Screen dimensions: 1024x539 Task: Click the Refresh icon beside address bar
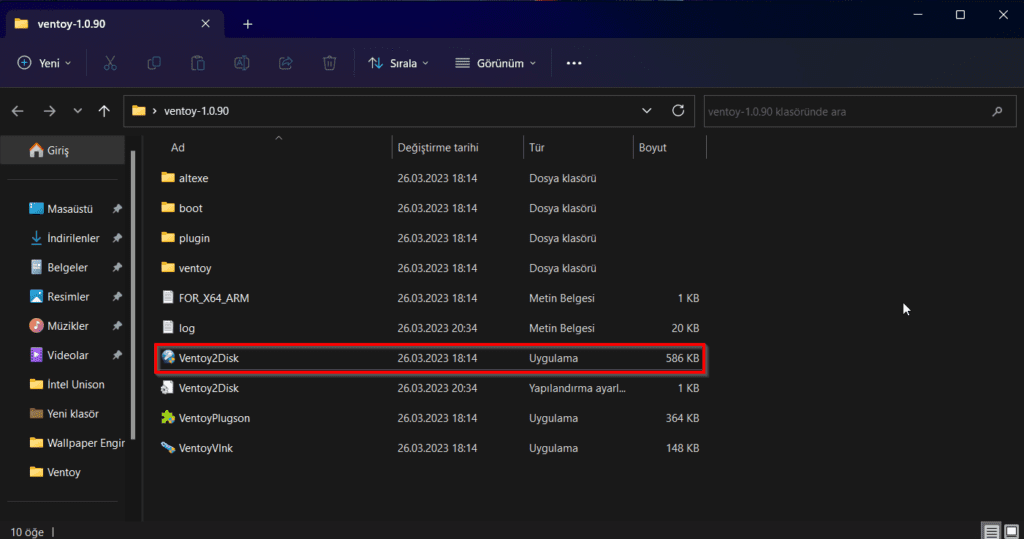coord(678,110)
